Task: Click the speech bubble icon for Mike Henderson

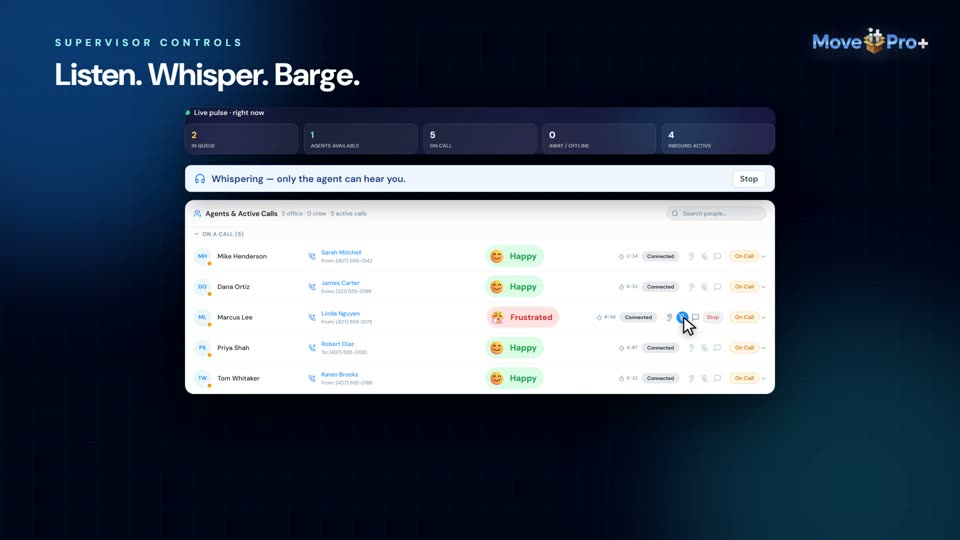Action: click(x=718, y=257)
